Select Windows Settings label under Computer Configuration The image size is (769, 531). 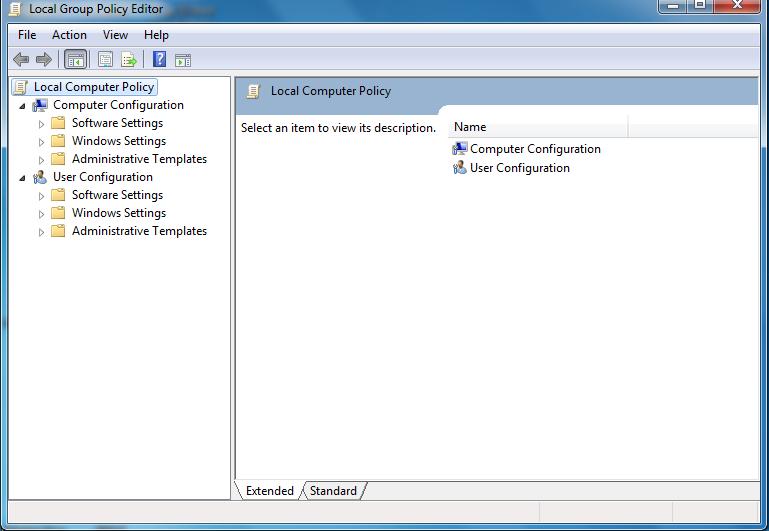[119, 141]
